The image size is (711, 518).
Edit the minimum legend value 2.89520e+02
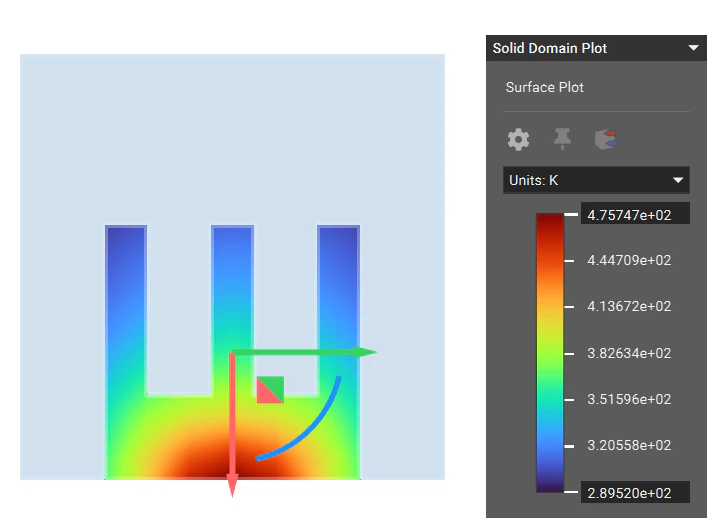tap(635, 492)
